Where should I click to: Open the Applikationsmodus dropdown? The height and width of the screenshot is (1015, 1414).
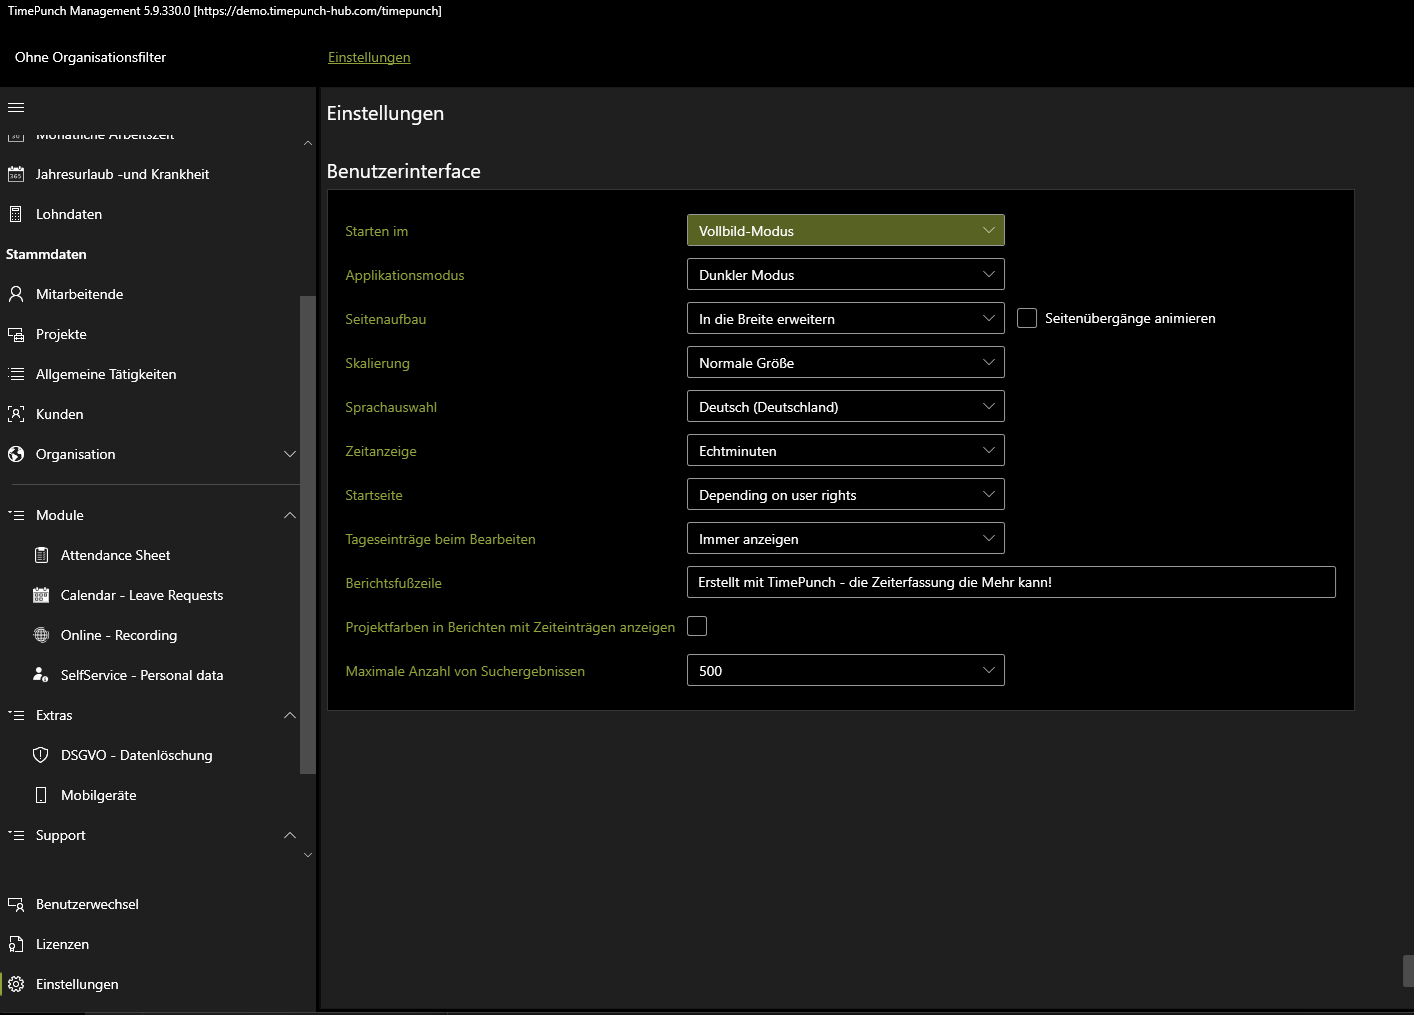[845, 275]
